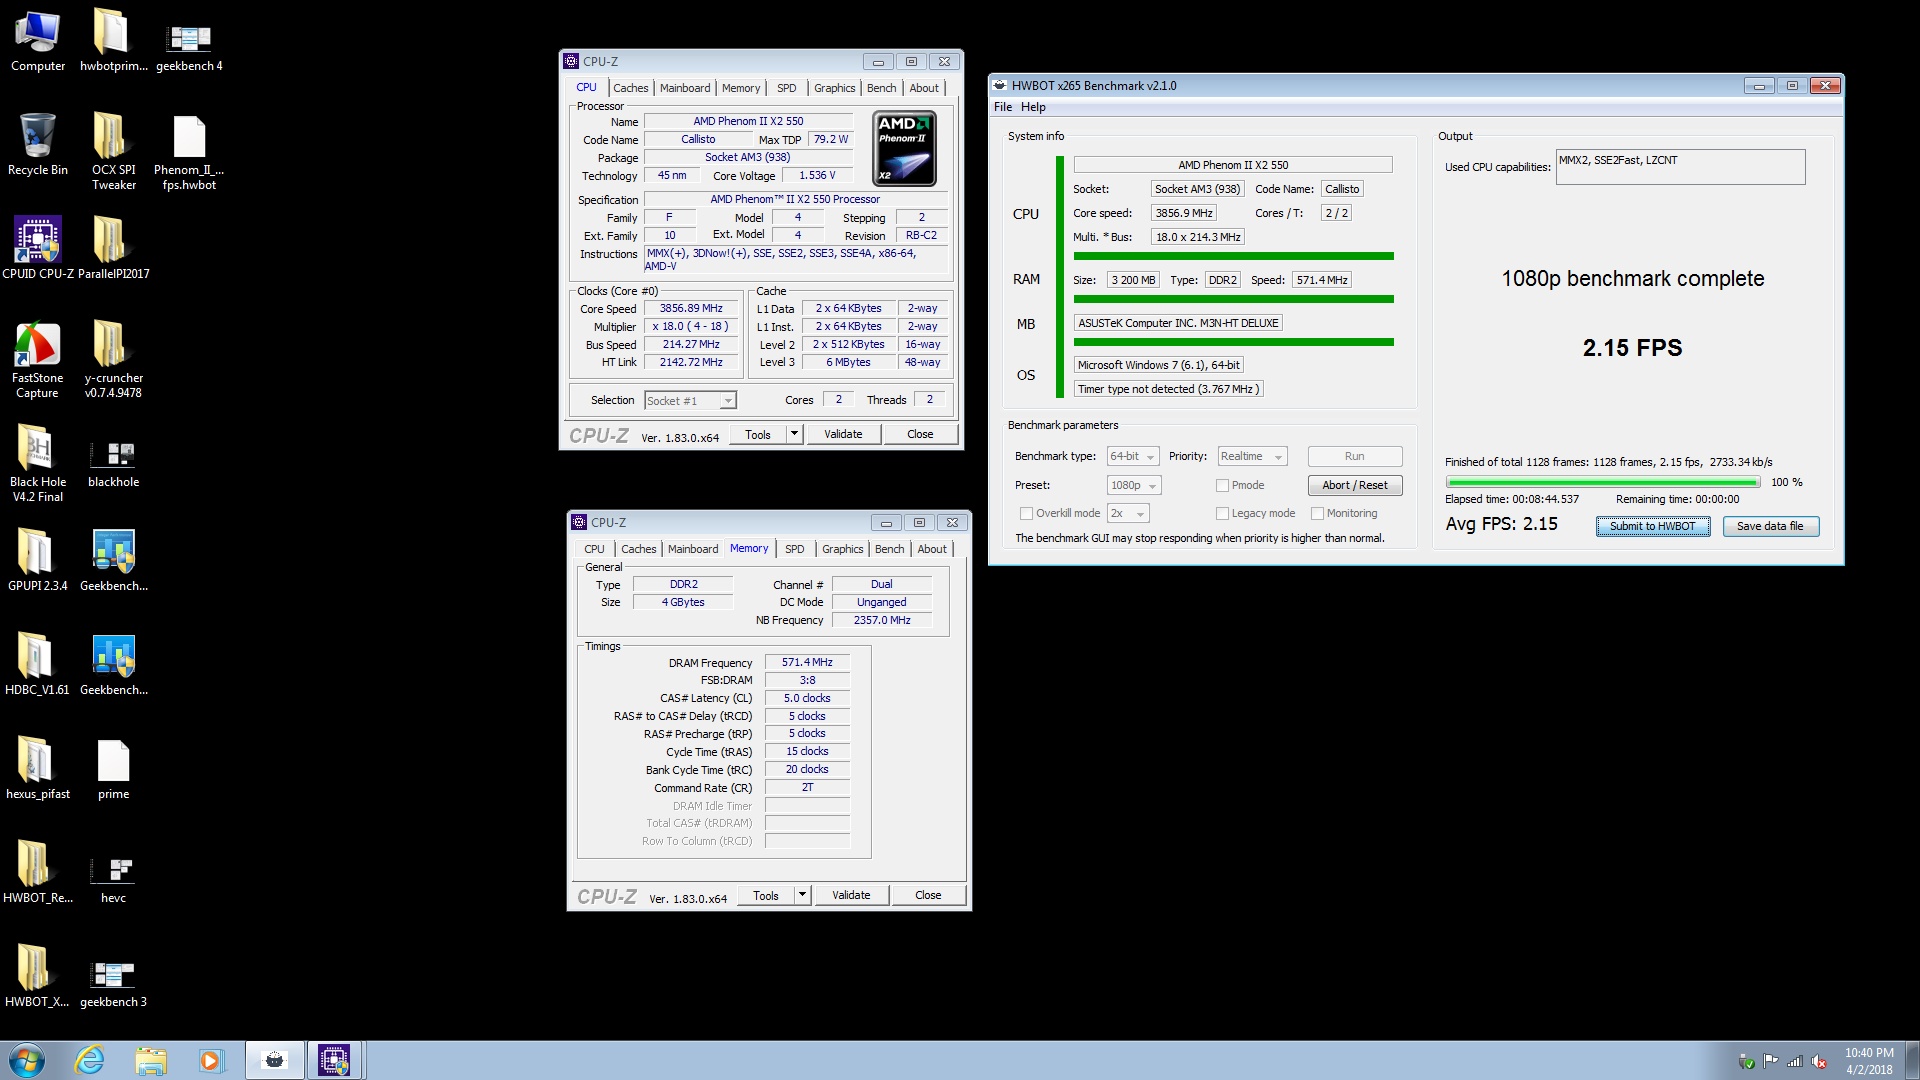Select the Phenom_II fps.hwbot file icon

point(189,152)
